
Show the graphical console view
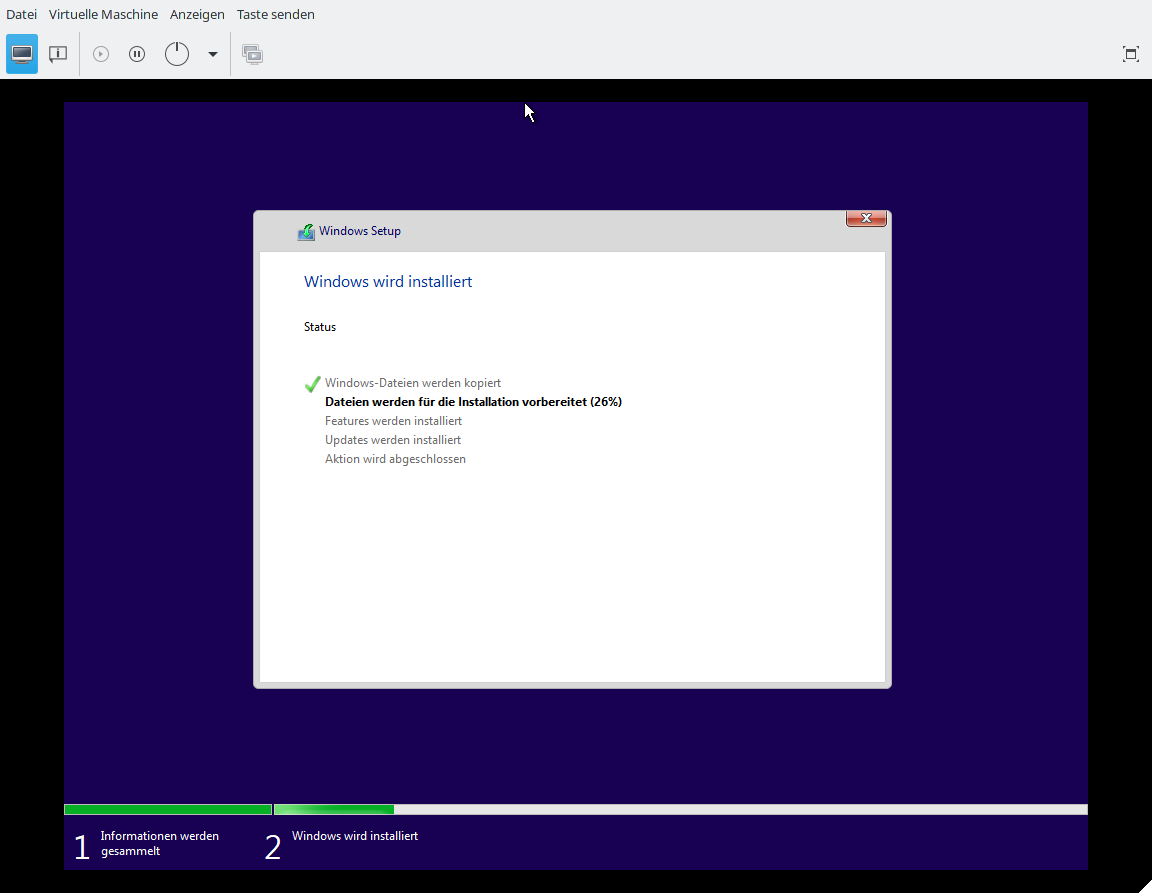22,54
